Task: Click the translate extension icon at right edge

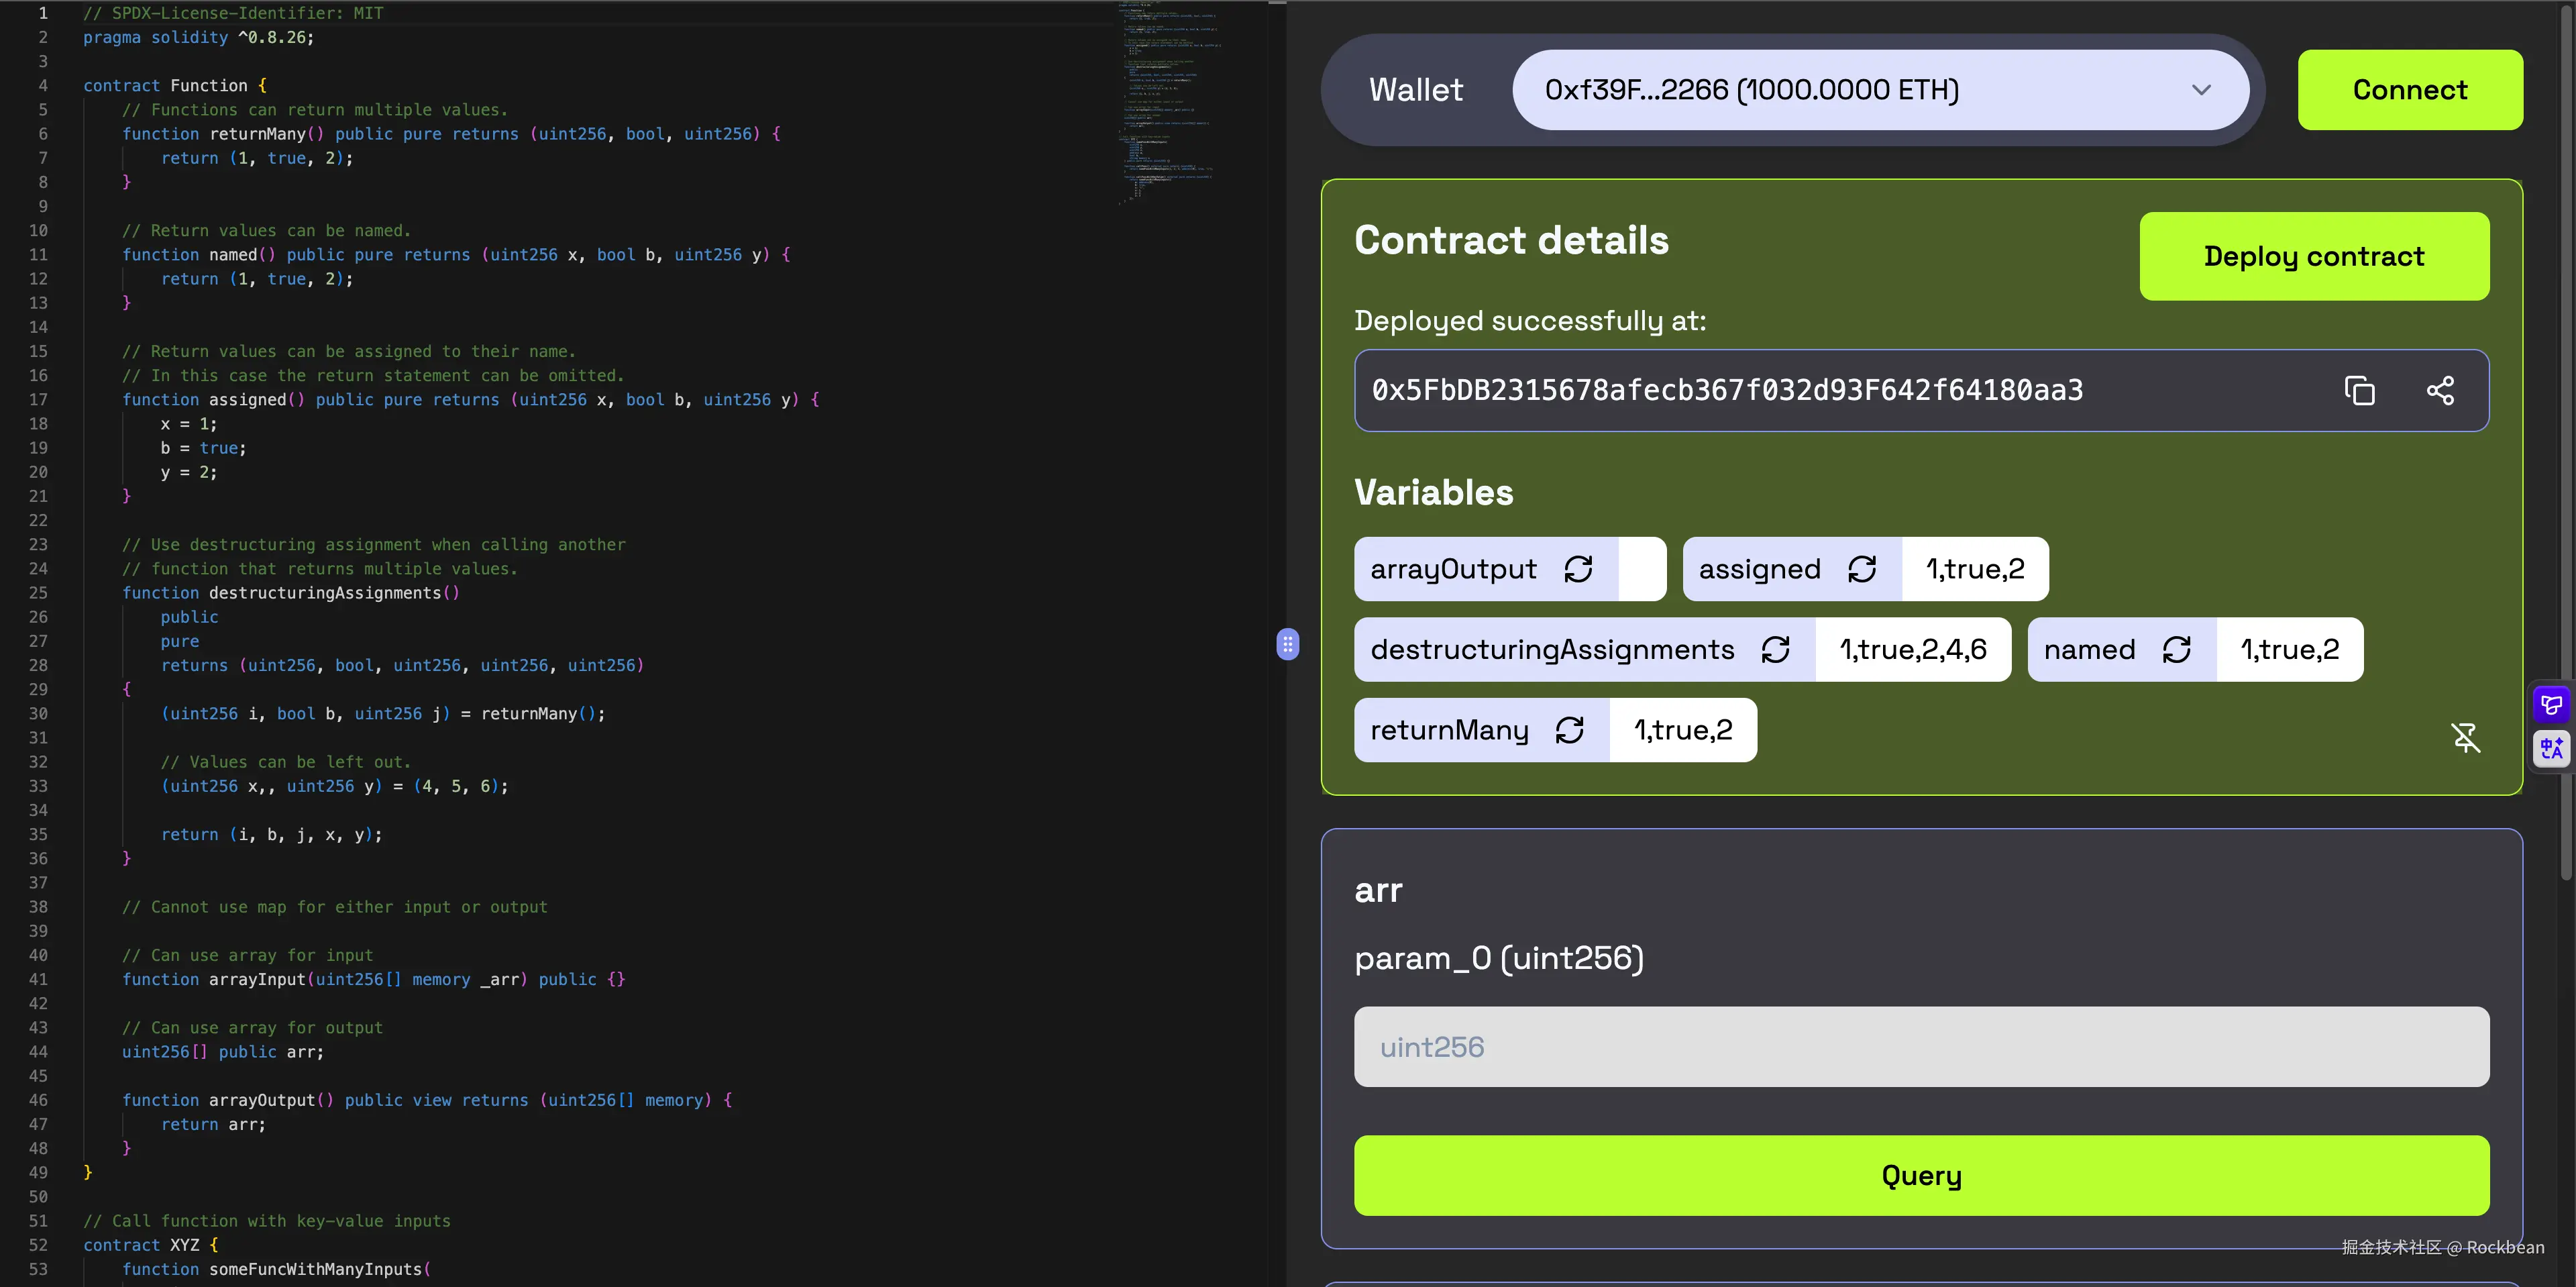Action: (x=2551, y=748)
